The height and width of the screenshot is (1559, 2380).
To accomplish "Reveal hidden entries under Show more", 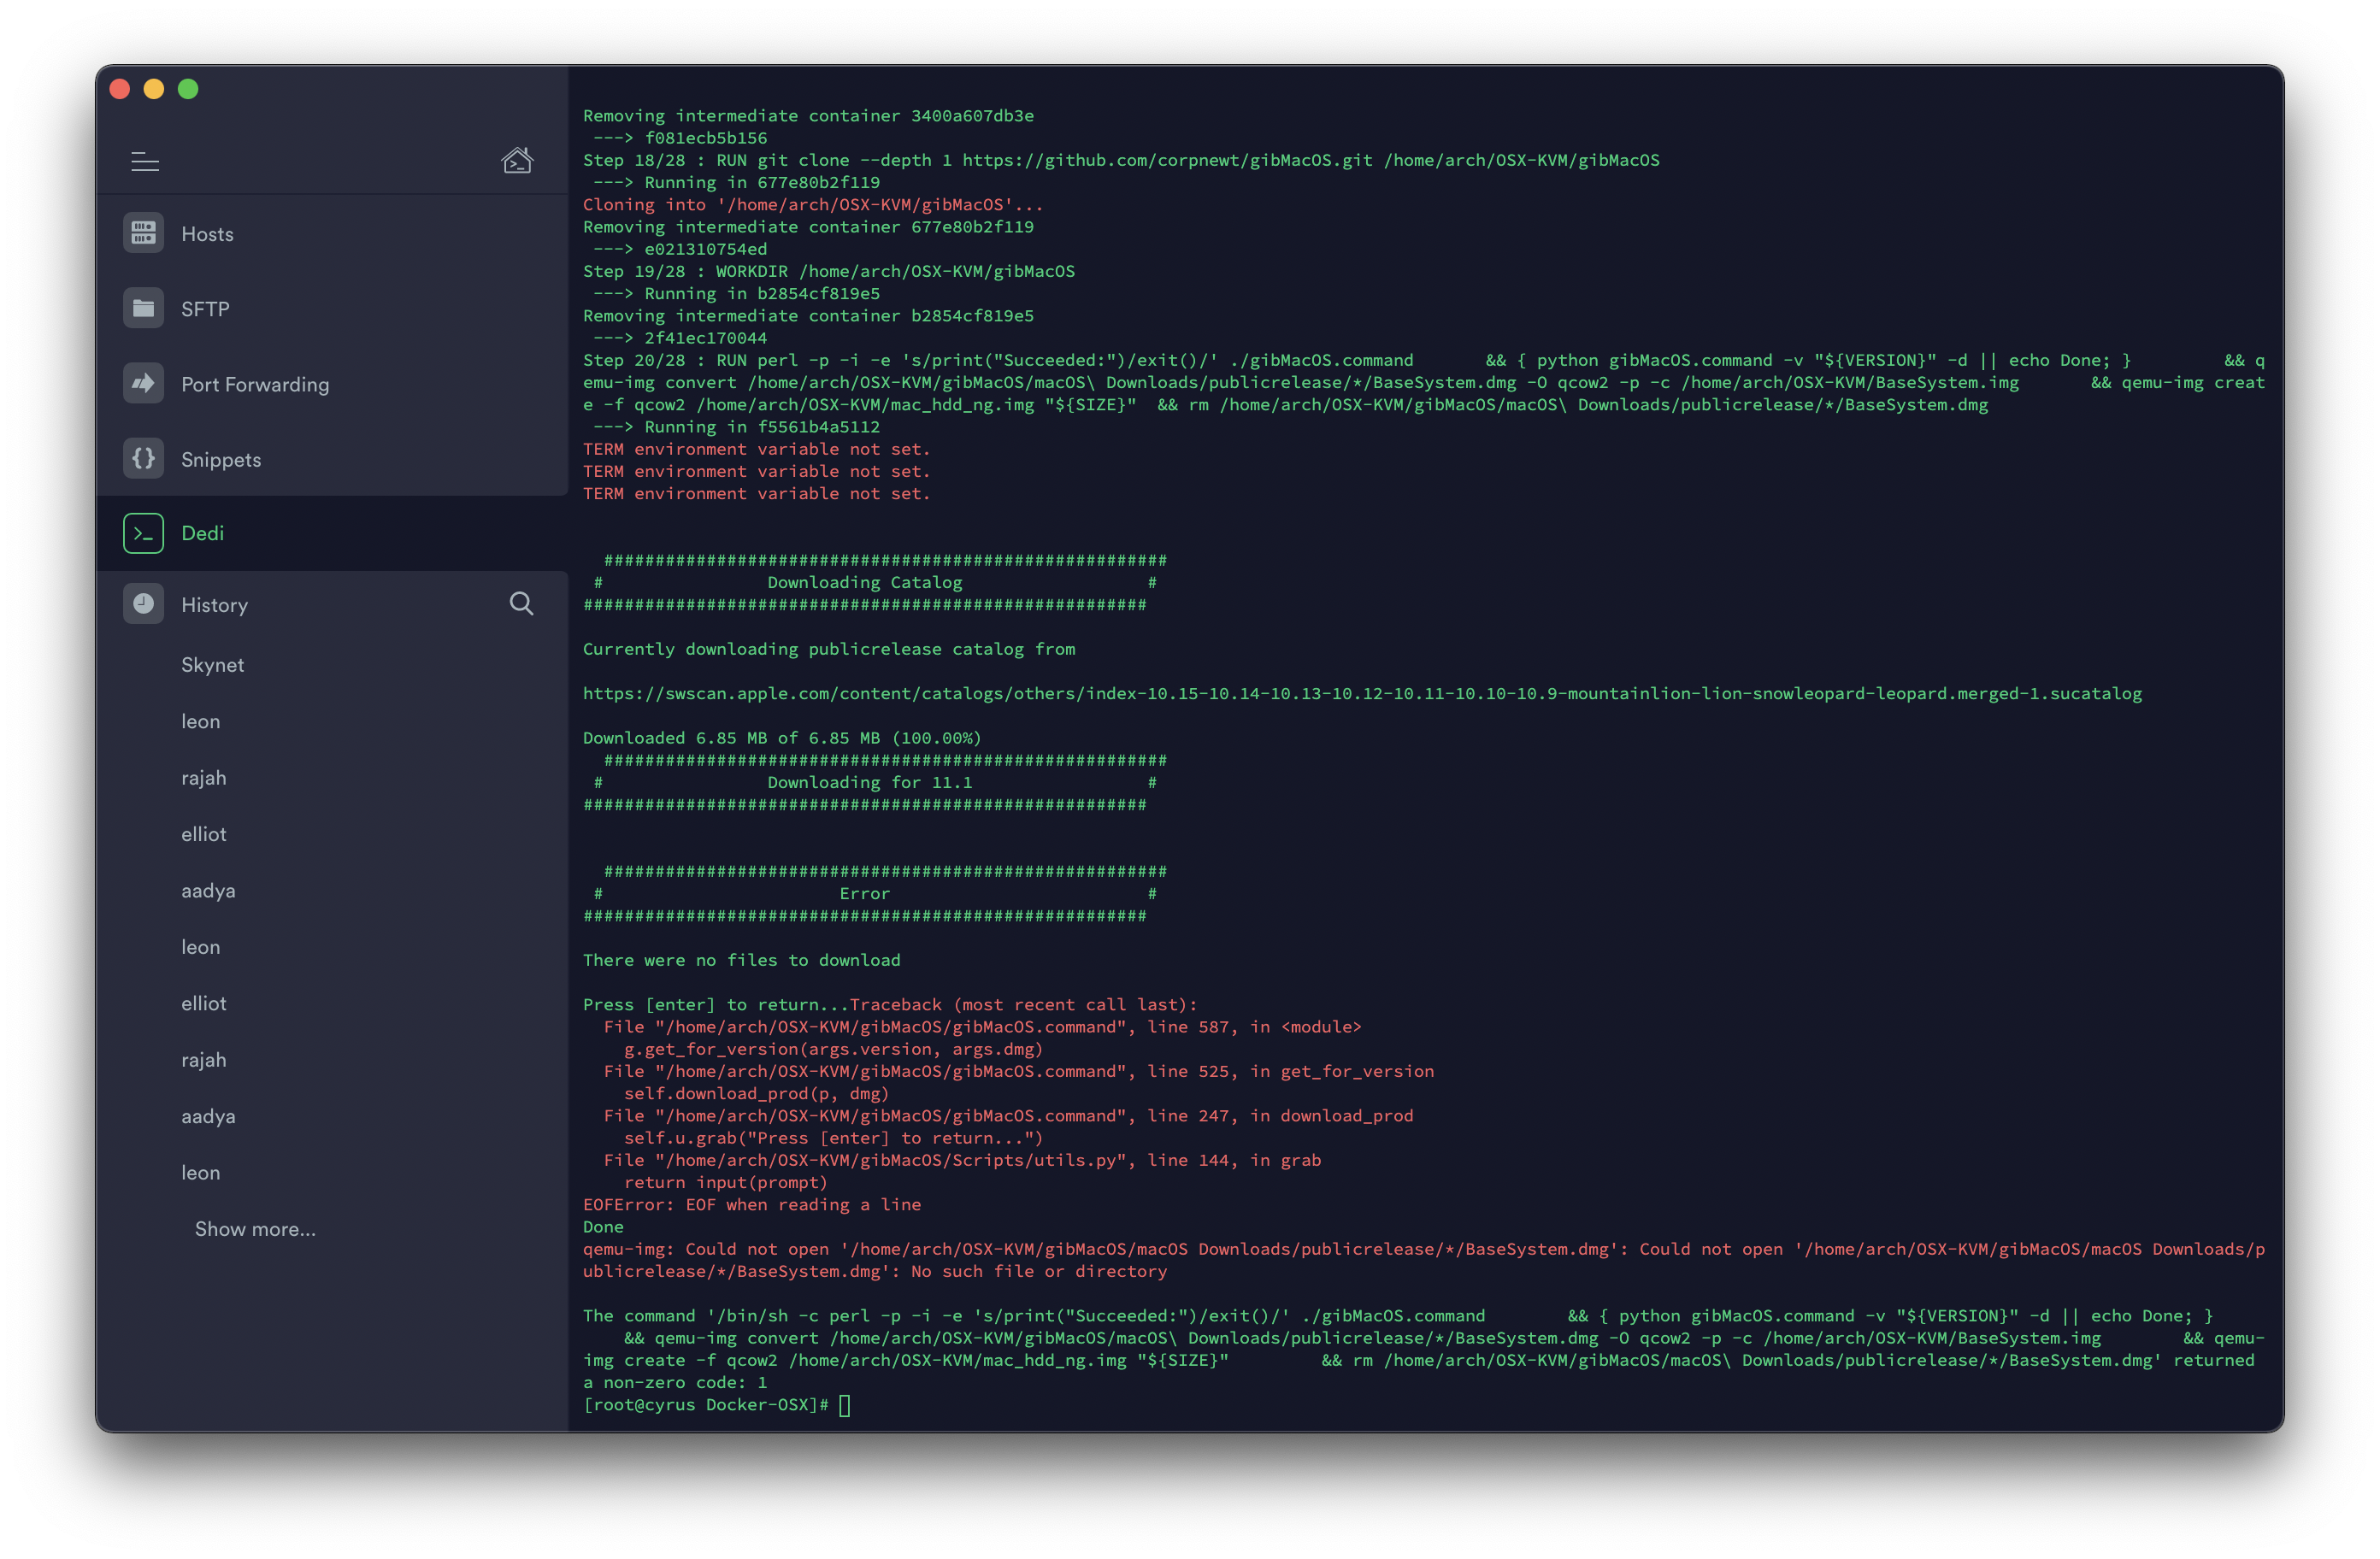I will point(255,1228).
